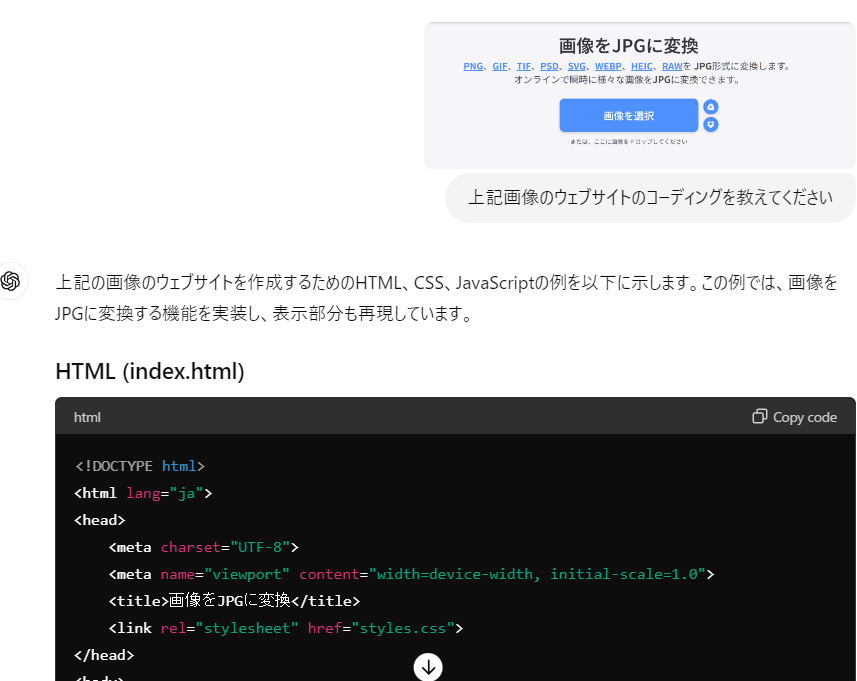The image size is (857, 681).
Task: Click the opening <head> code line
Action: [100, 520]
